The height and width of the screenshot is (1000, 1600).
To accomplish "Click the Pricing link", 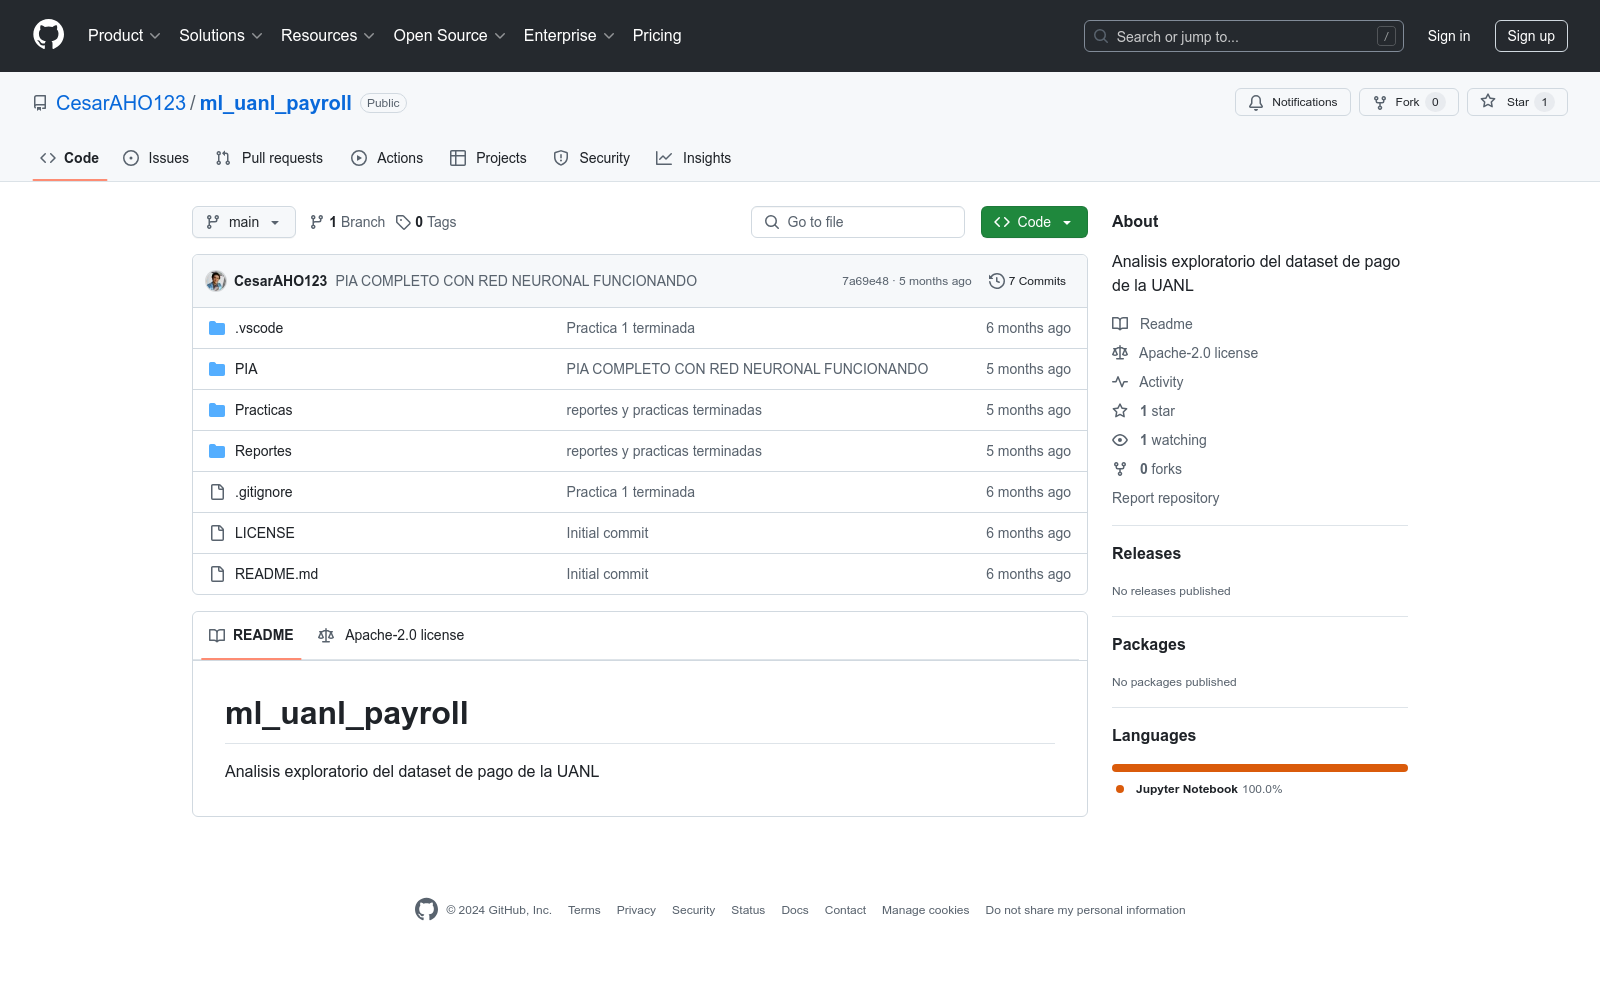I will 657,36.
